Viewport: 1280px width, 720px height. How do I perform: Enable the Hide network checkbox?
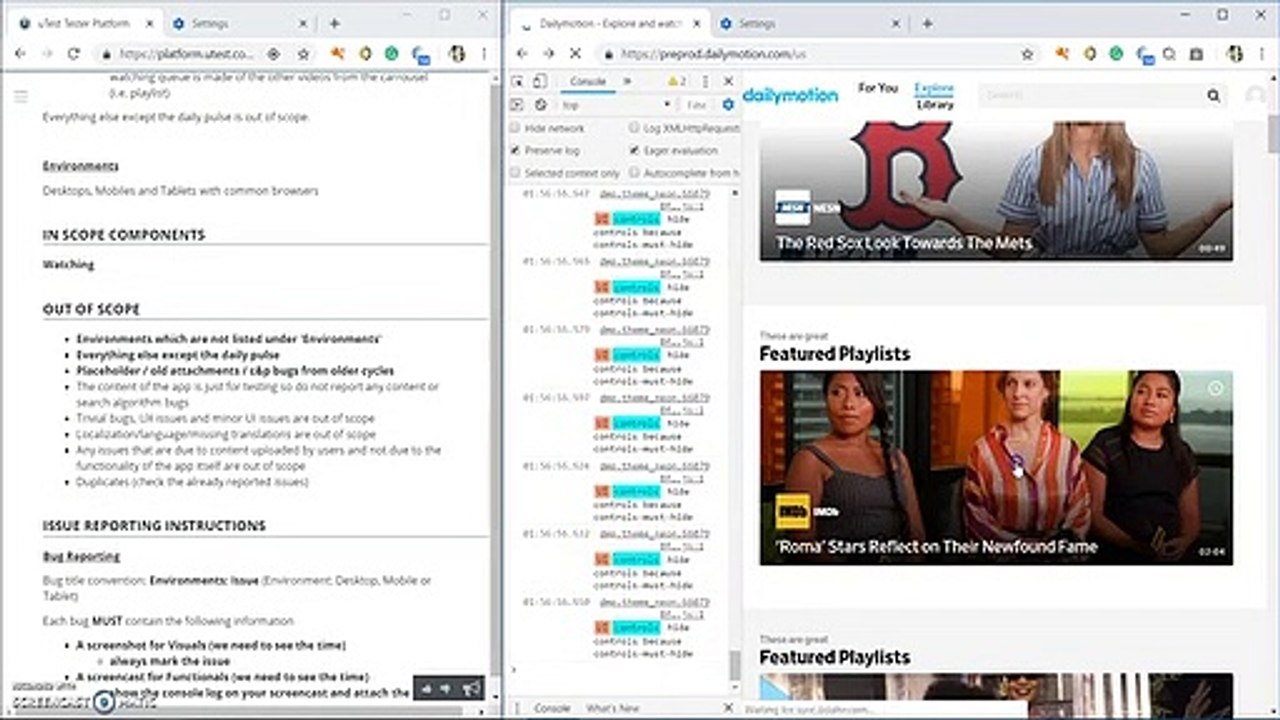click(x=516, y=128)
